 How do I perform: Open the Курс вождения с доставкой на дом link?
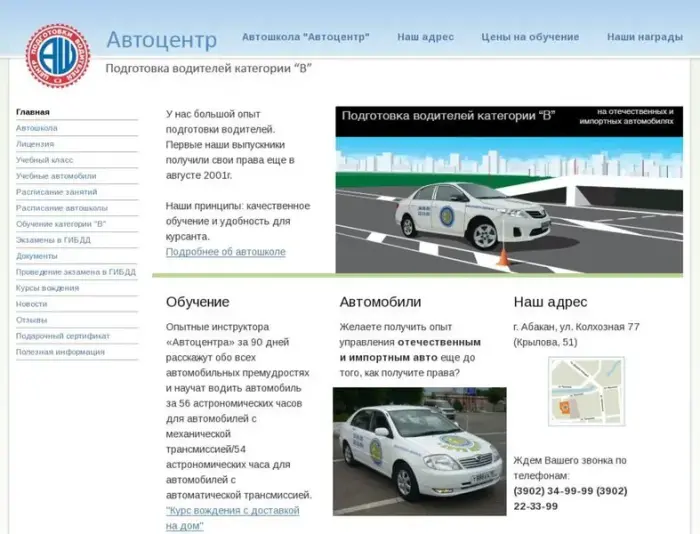(232, 517)
